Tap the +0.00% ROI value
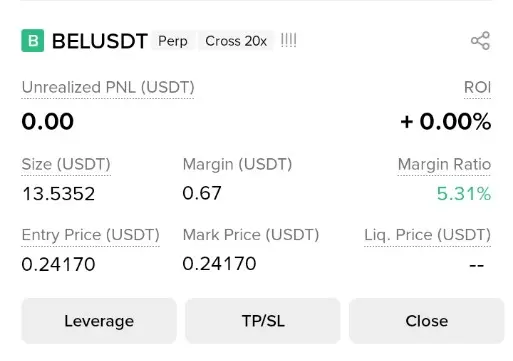Image resolution: width=513 pixels, height=361 pixels. (446, 121)
